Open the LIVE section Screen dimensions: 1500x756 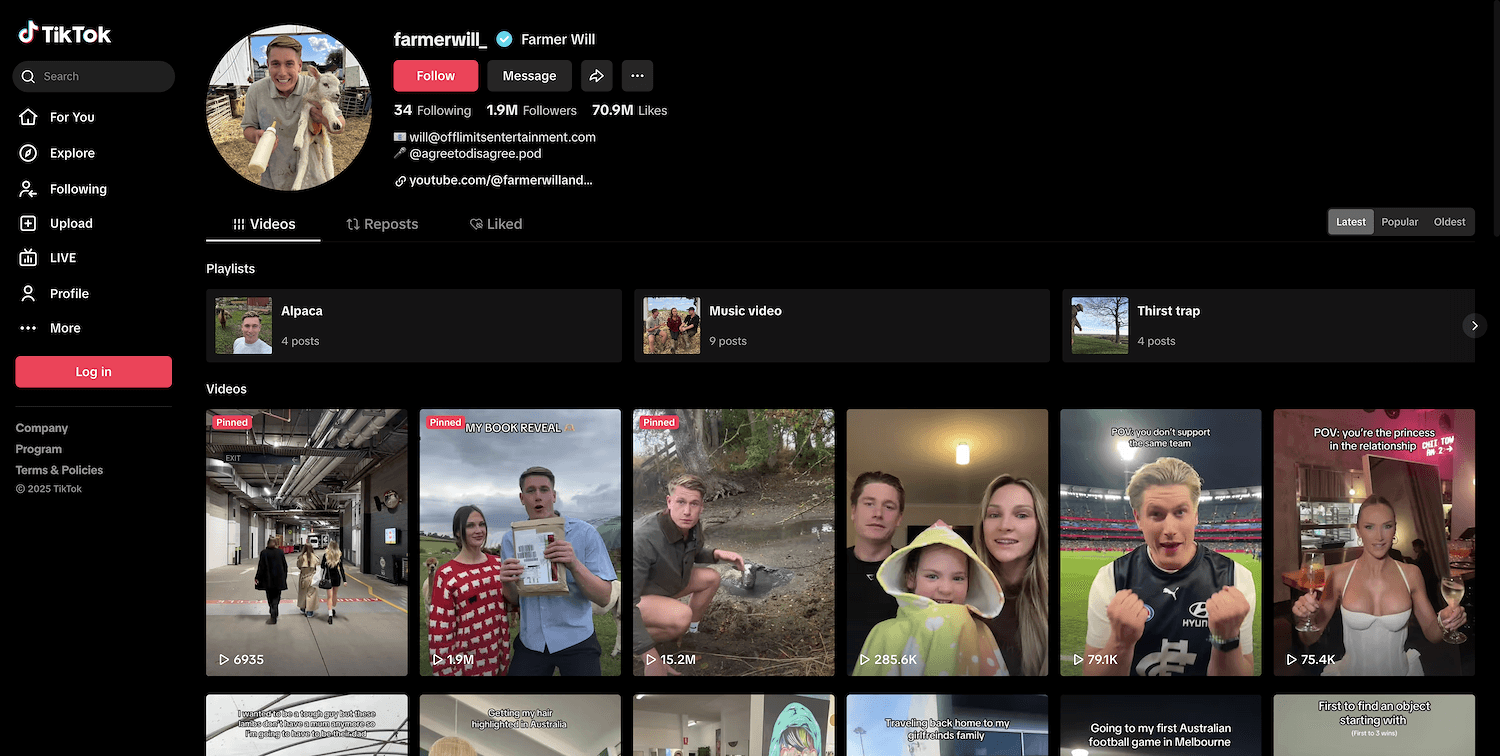pyautogui.click(x=62, y=258)
